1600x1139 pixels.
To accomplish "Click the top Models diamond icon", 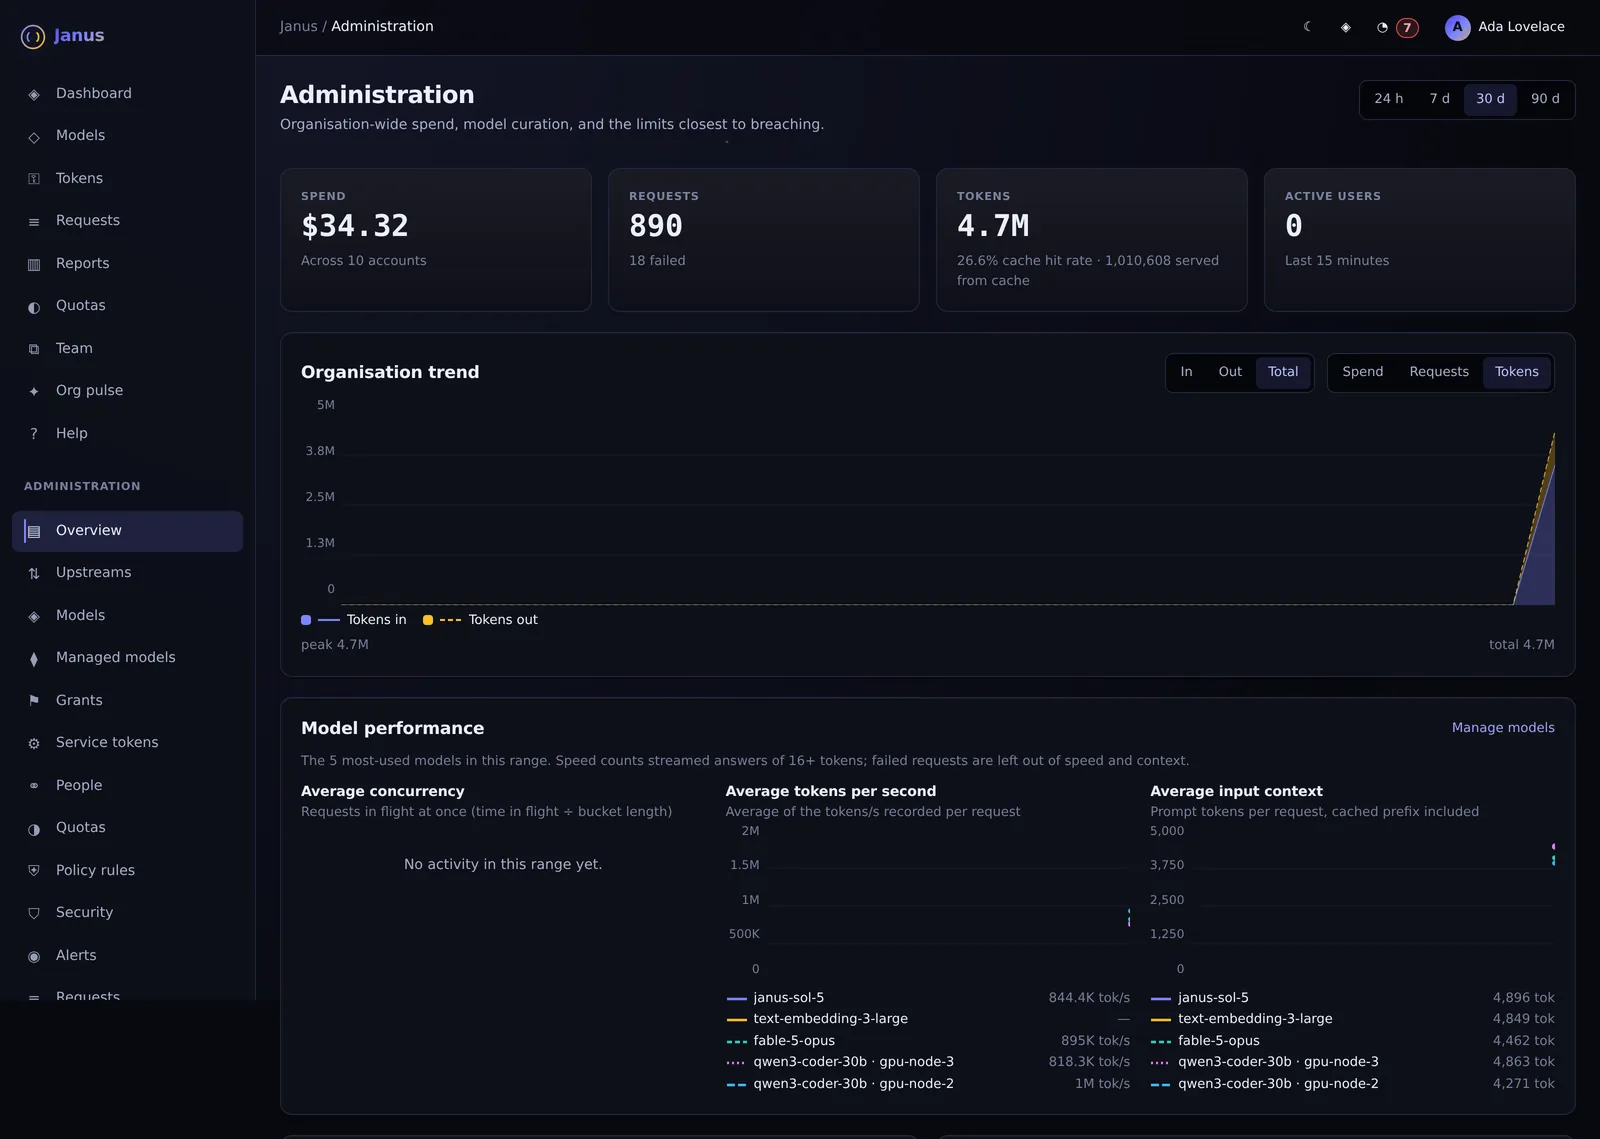I will pyautogui.click(x=34, y=136).
